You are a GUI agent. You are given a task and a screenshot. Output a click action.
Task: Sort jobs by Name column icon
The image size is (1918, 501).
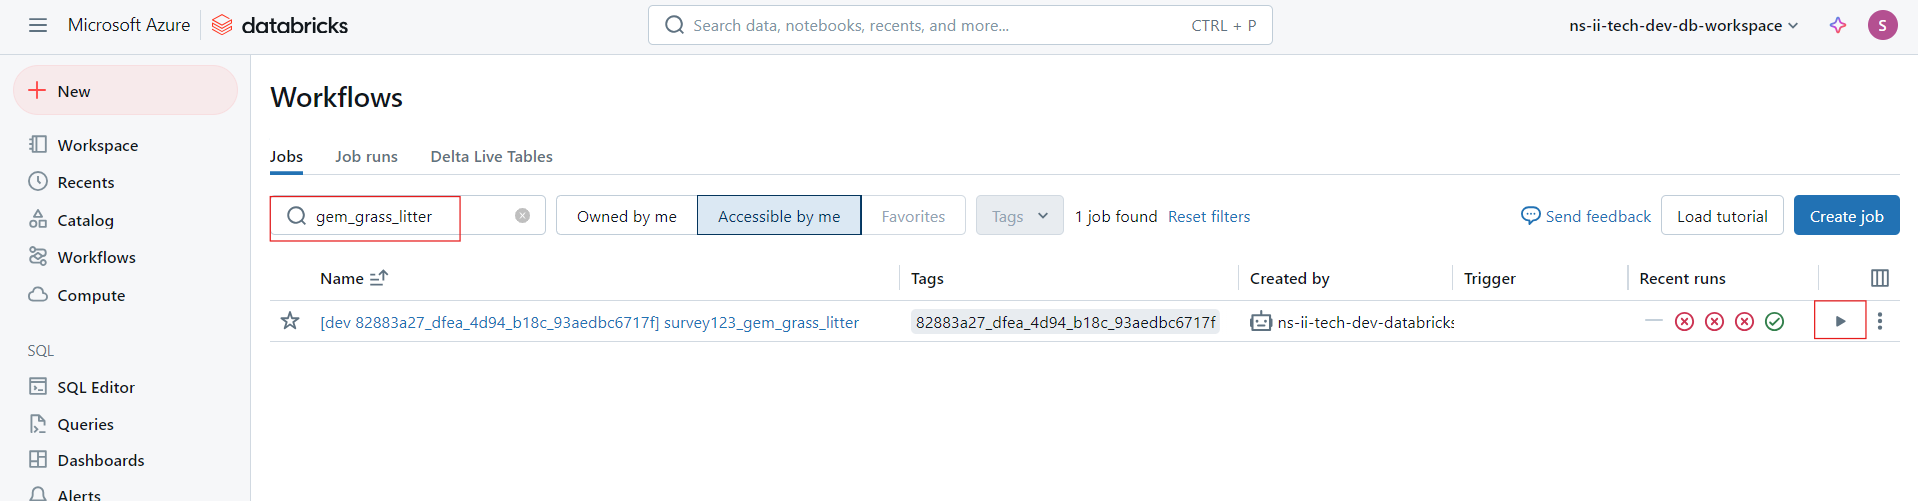tap(378, 278)
